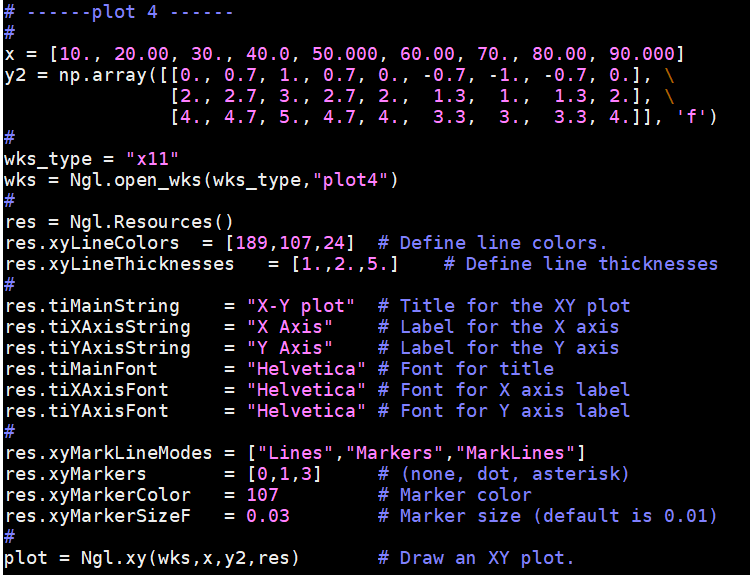The height and width of the screenshot is (575, 750).
Task: Click the "x11" string value
Action: tap(152, 158)
